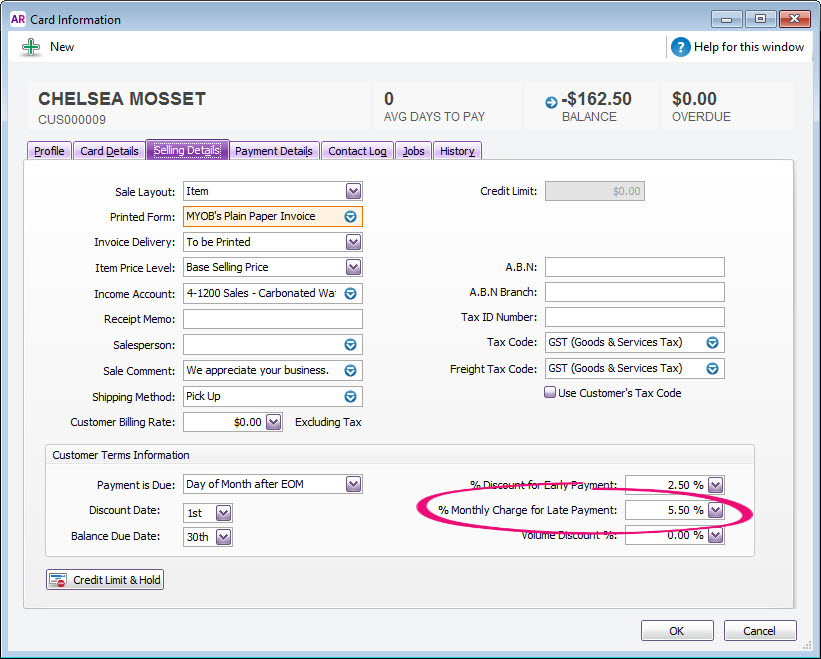Expand the Invoice Delivery dropdown

353,242
